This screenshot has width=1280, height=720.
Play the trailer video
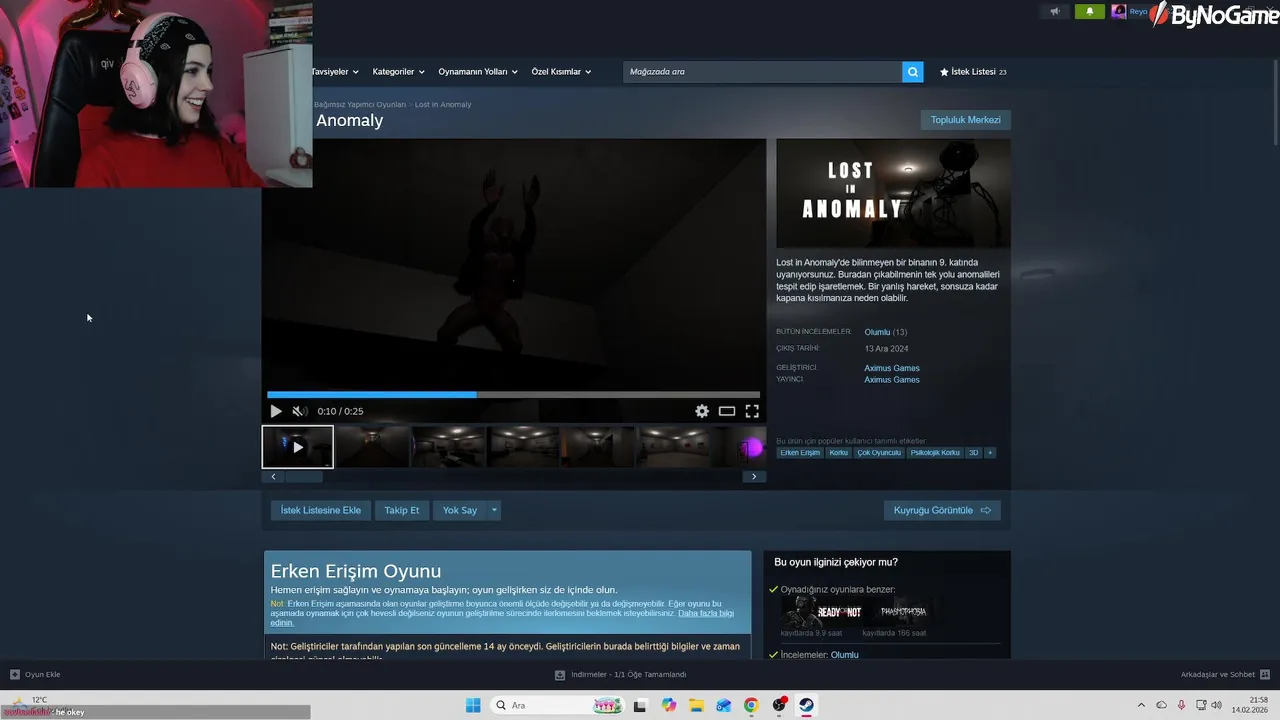tap(276, 411)
